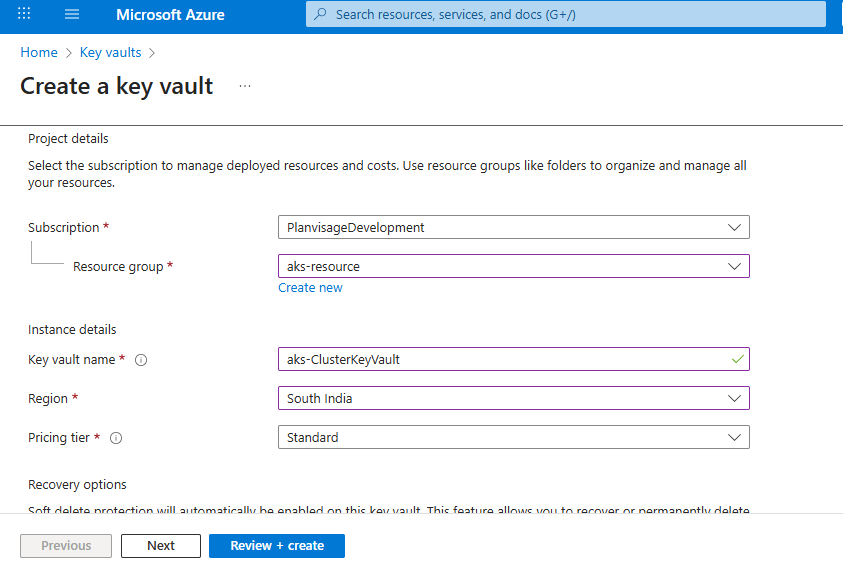Show info tooltip for Key vault name
843x574 pixels.
pos(141,360)
